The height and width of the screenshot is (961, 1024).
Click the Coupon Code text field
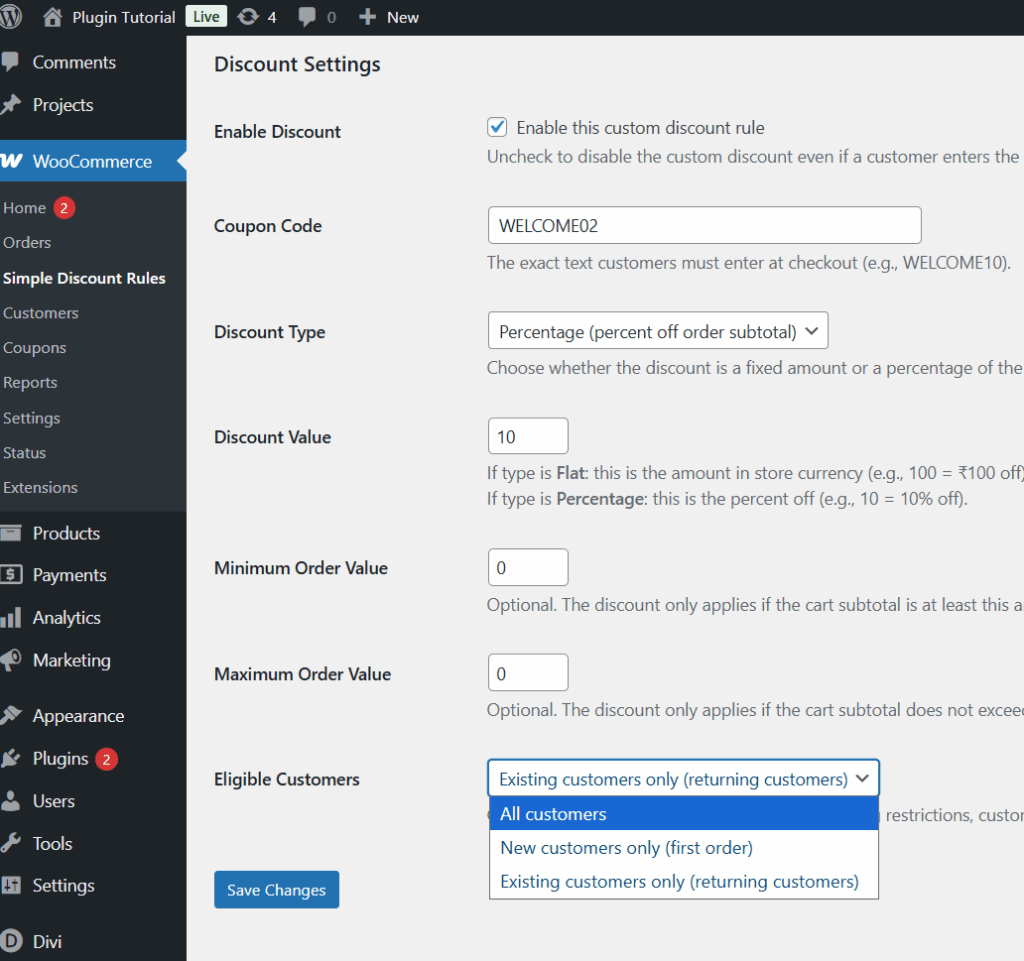click(703, 225)
